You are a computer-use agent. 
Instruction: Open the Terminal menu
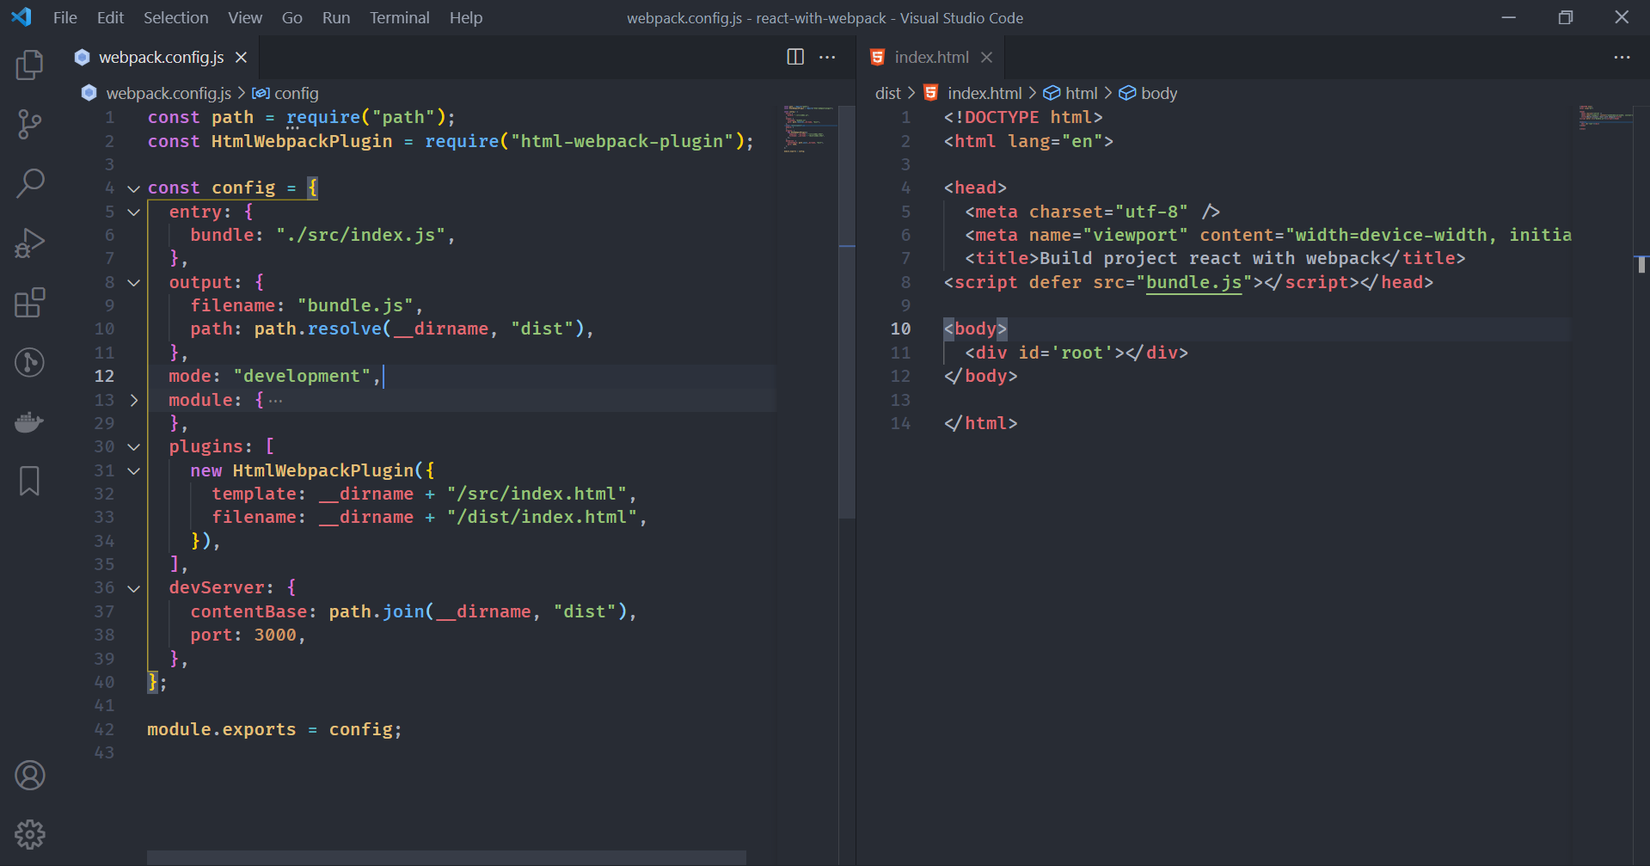399,18
